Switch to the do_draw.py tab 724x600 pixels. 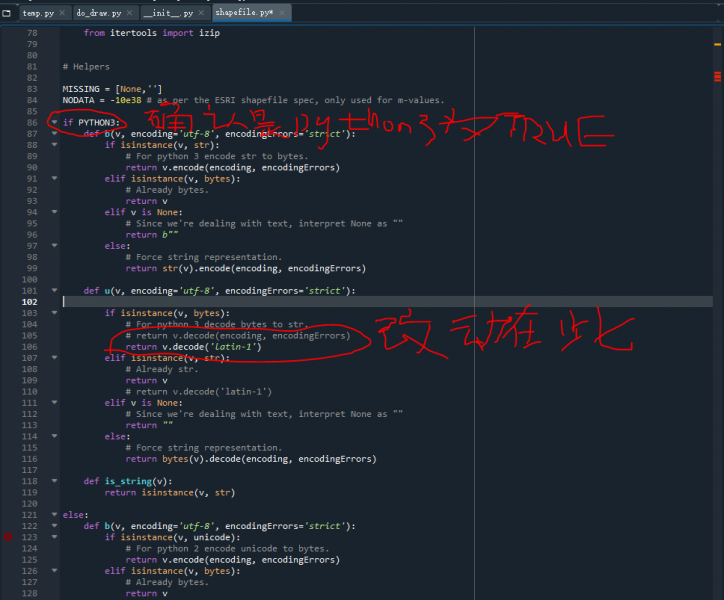click(x=98, y=13)
